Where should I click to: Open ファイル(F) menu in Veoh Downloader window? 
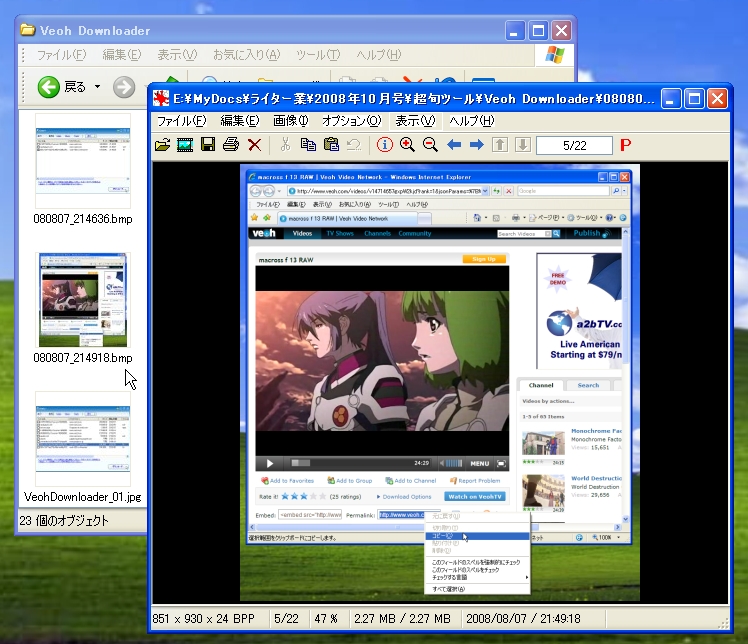62,55
